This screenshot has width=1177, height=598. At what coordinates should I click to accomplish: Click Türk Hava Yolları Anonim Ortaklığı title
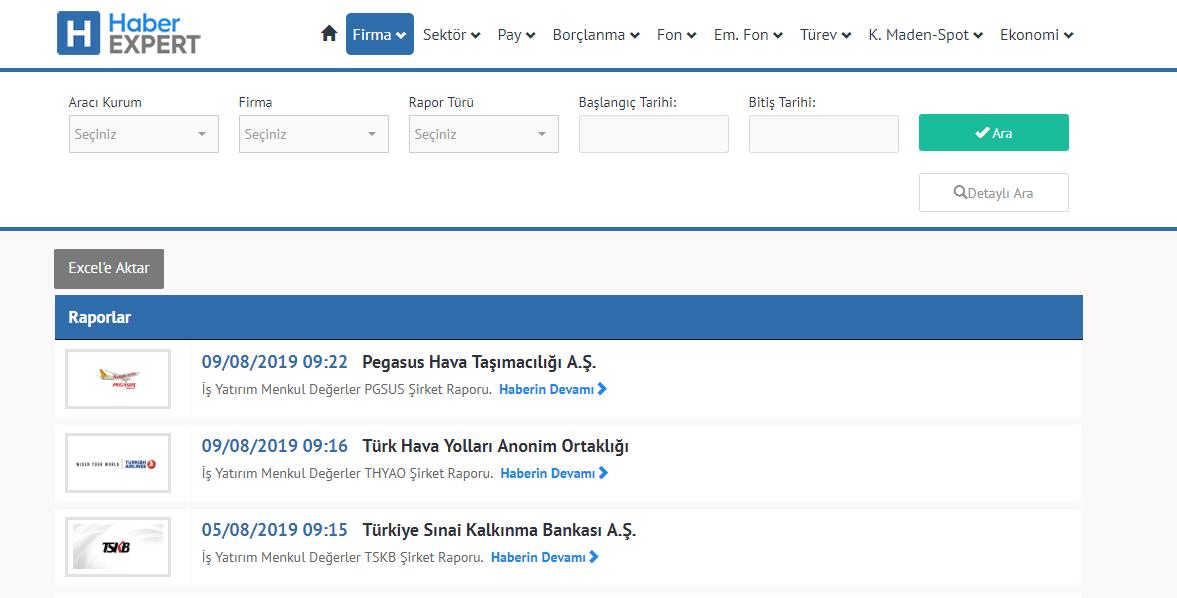pos(495,446)
